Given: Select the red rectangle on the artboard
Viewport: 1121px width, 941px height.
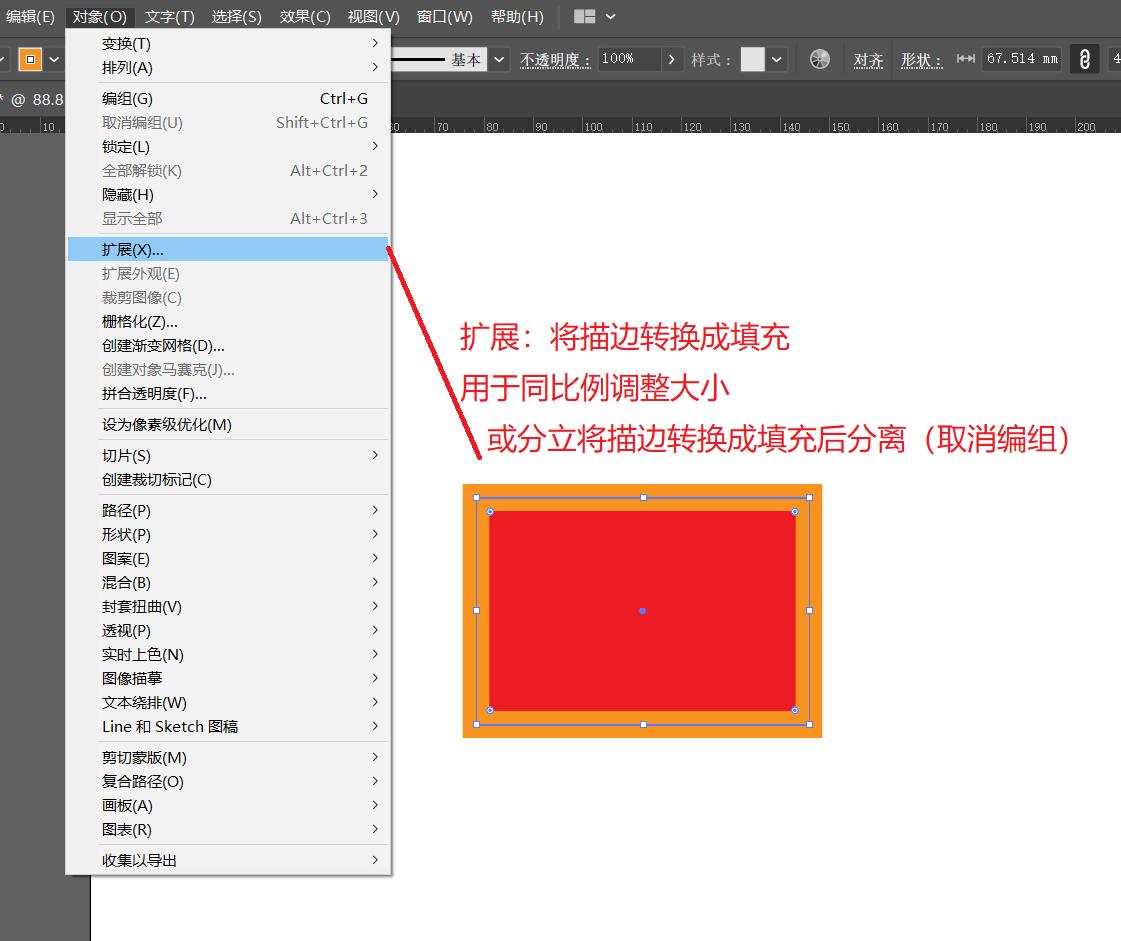Looking at the screenshot, I should point(641,611).
